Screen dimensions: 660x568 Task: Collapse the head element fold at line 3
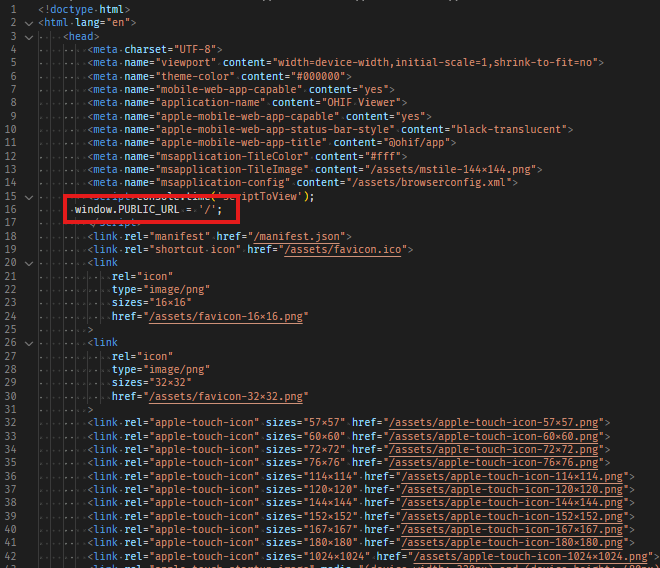pos(29,37)
